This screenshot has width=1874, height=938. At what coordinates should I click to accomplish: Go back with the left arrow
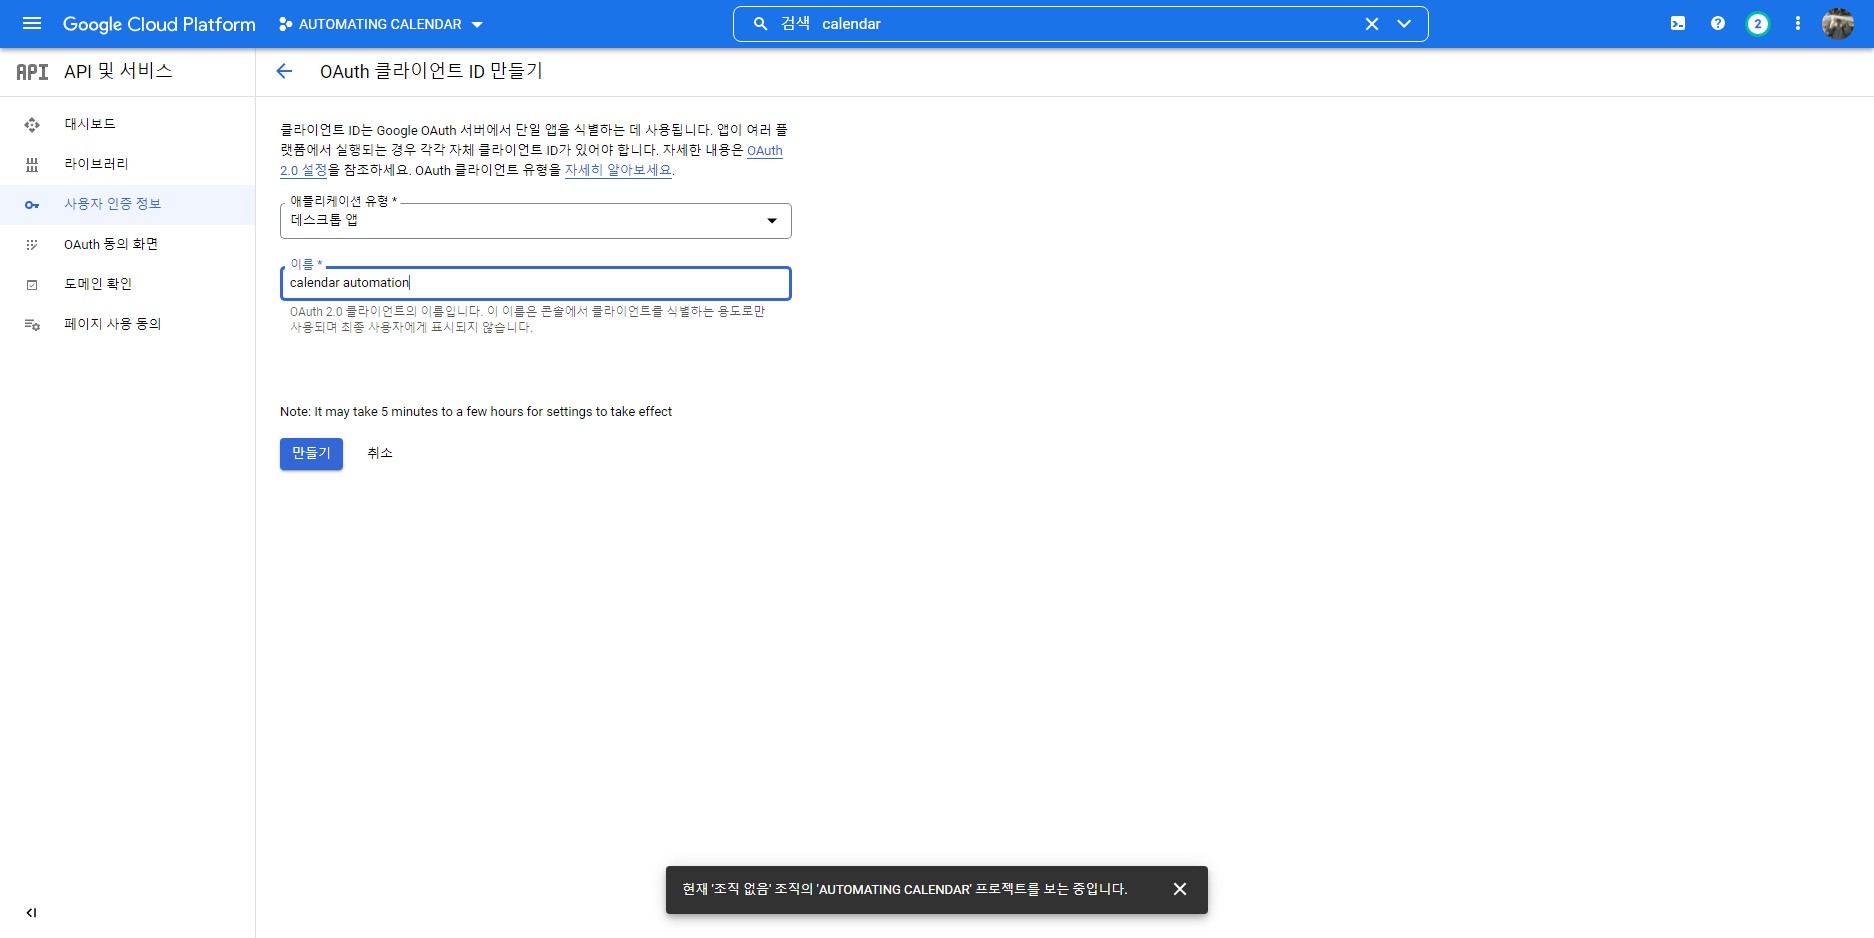[x=284, y=71]
